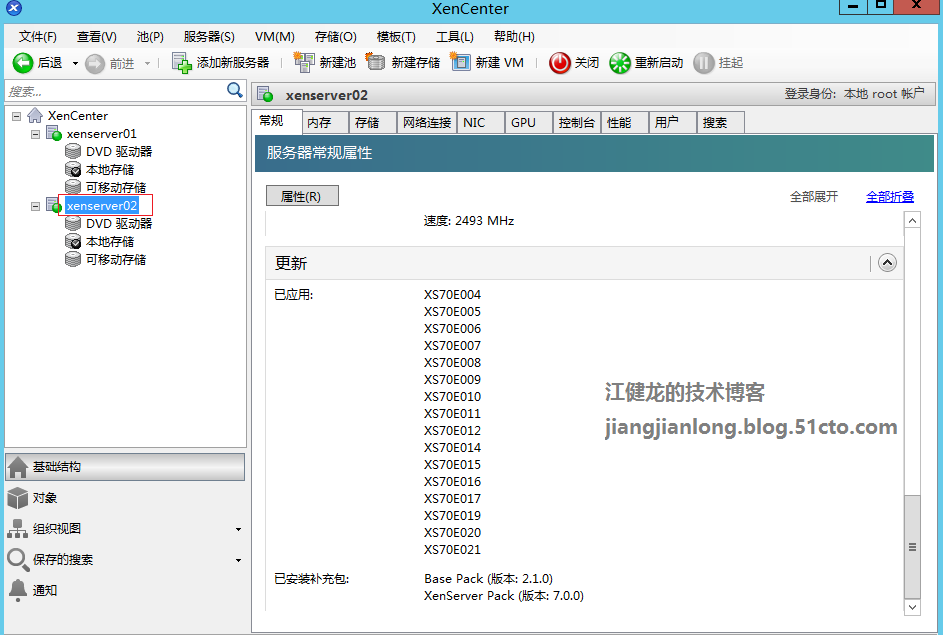The width and height of the screenshot is (943, 635).
Task: Click the Add New Server (添加新服务器) icon
Action: [x=182, y=63]
